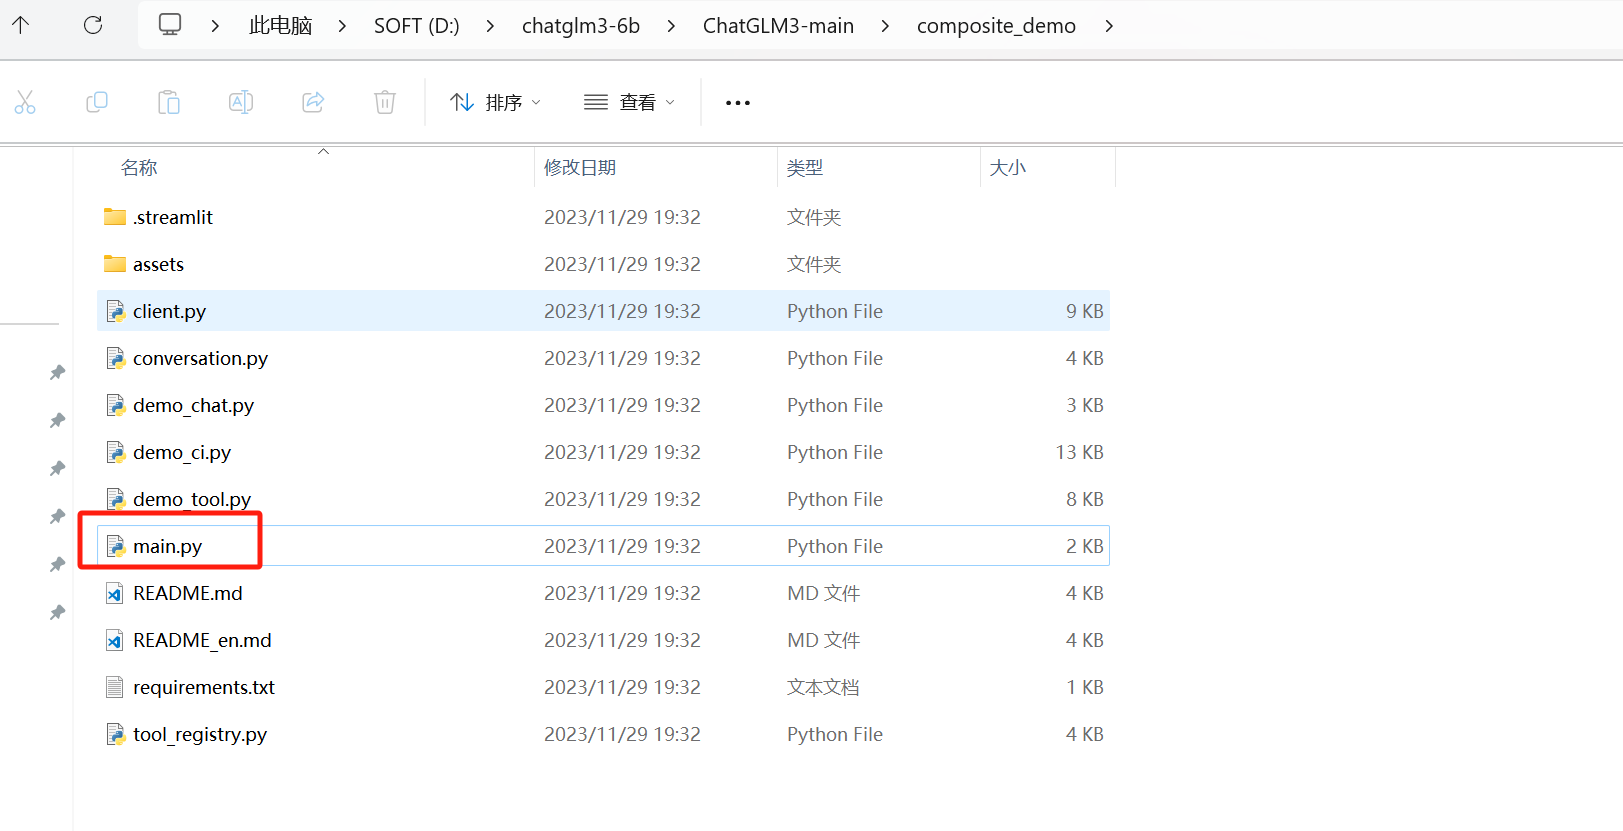This screenshot has height=831, width=1623.
Task: Click the 2 KB size of main.py
Action: point(1085,546)
